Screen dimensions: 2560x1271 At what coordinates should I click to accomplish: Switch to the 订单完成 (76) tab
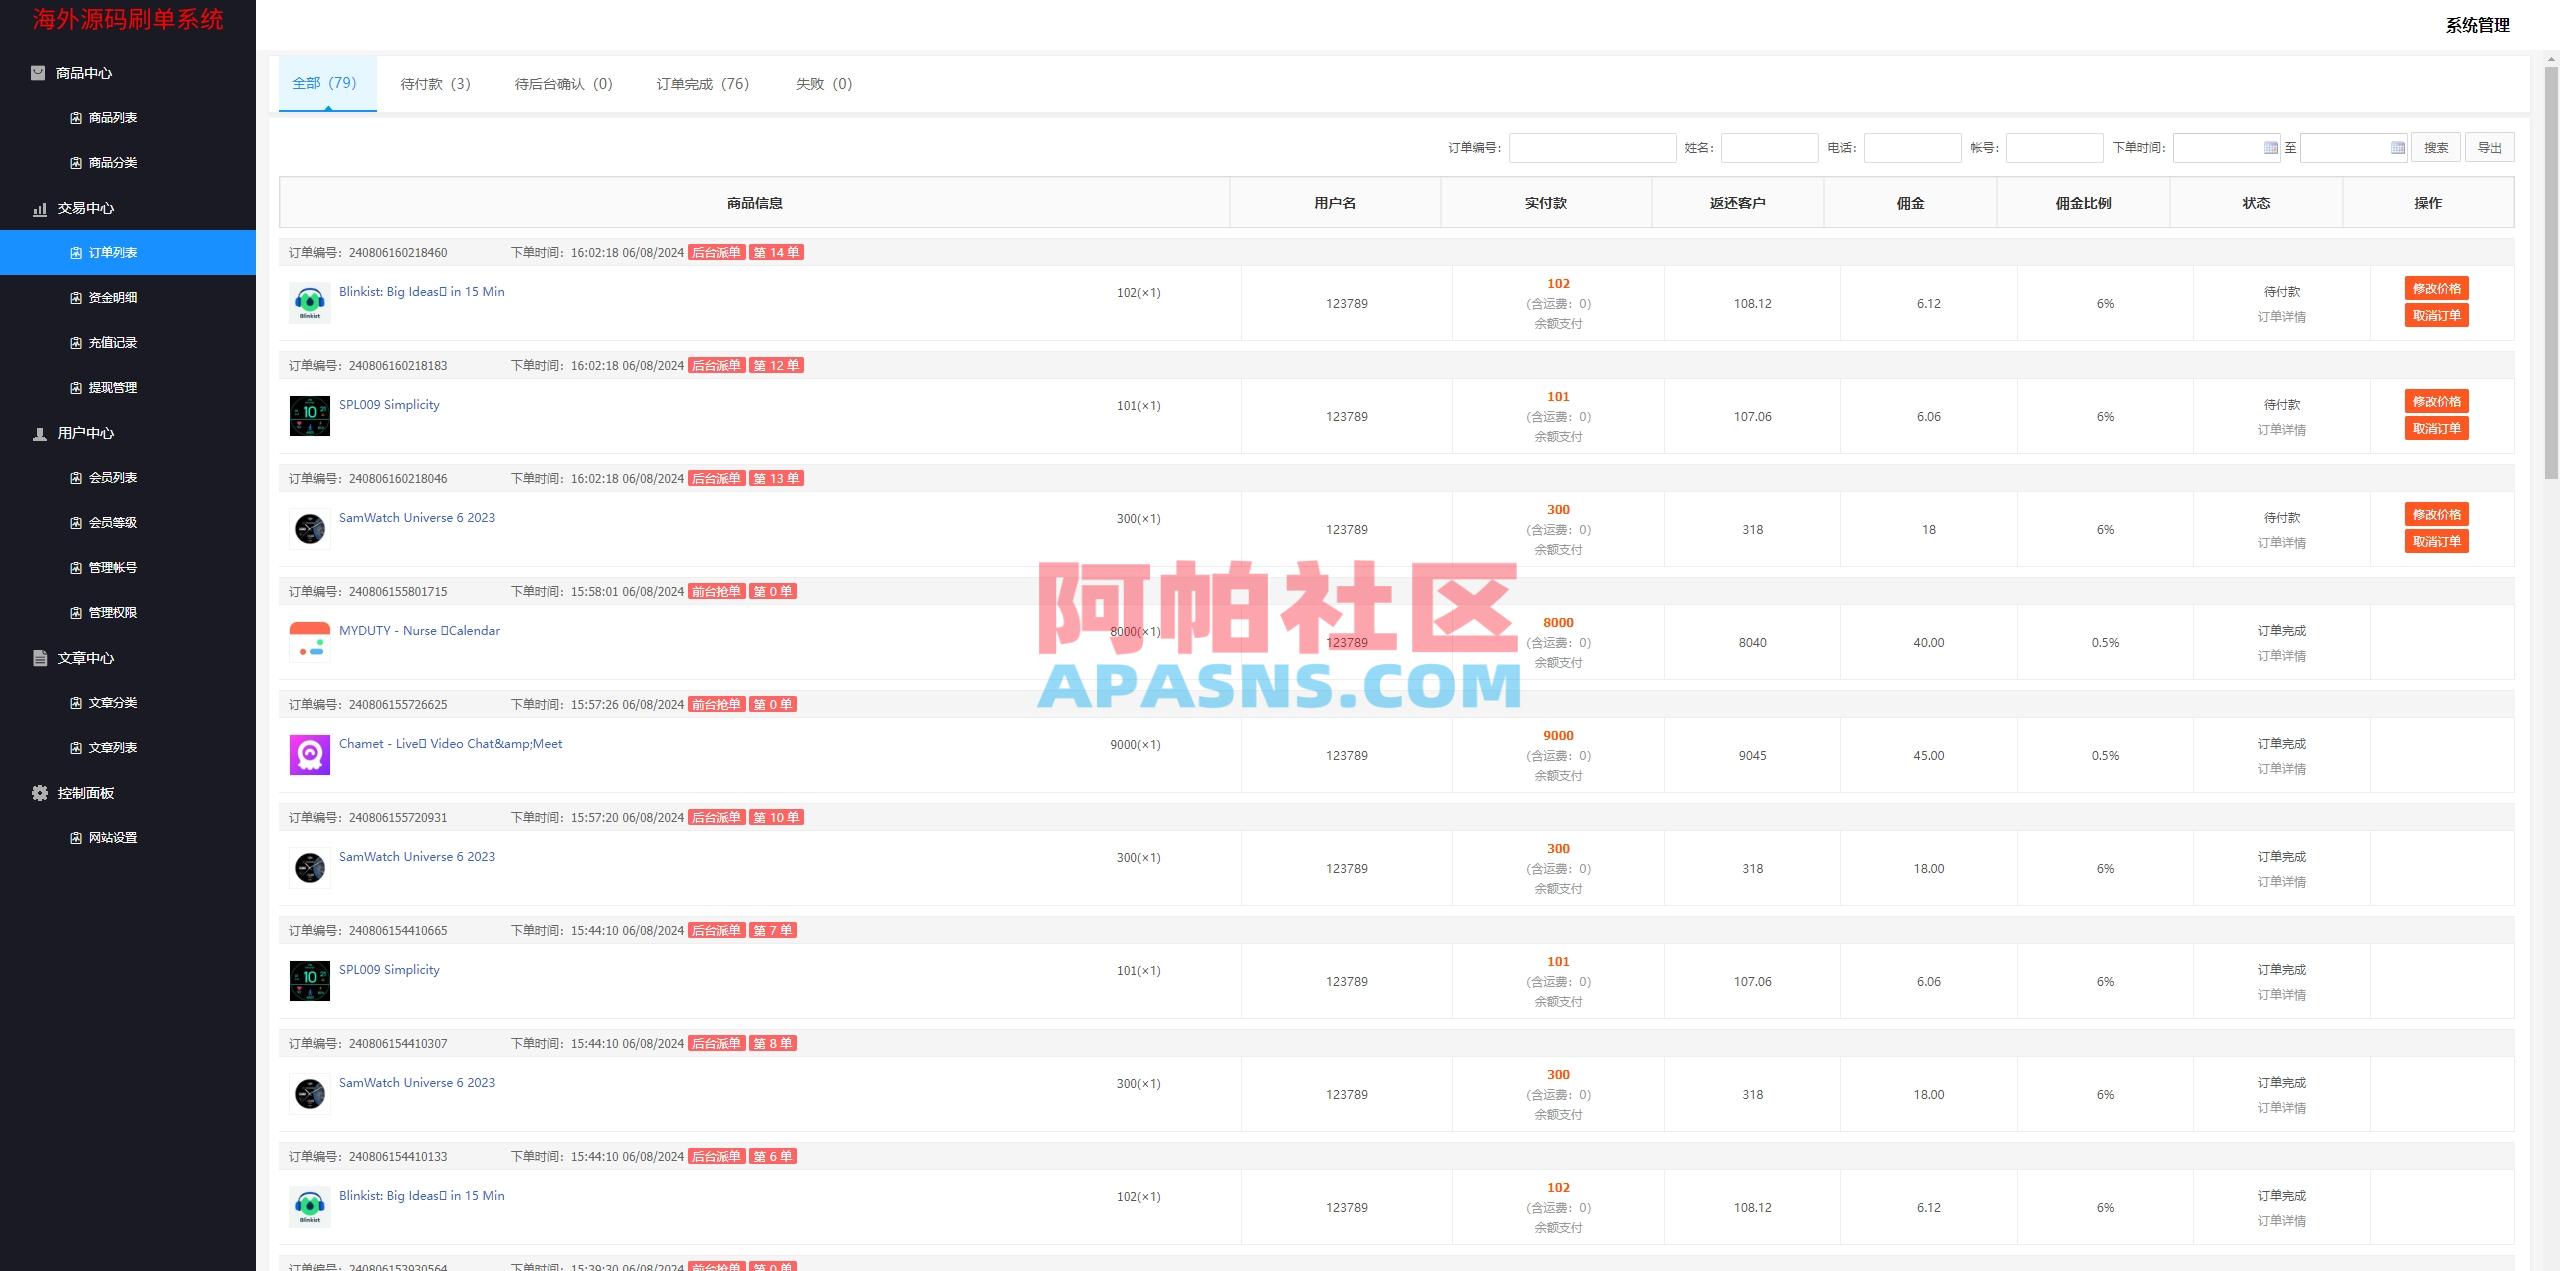click(701, 84)
